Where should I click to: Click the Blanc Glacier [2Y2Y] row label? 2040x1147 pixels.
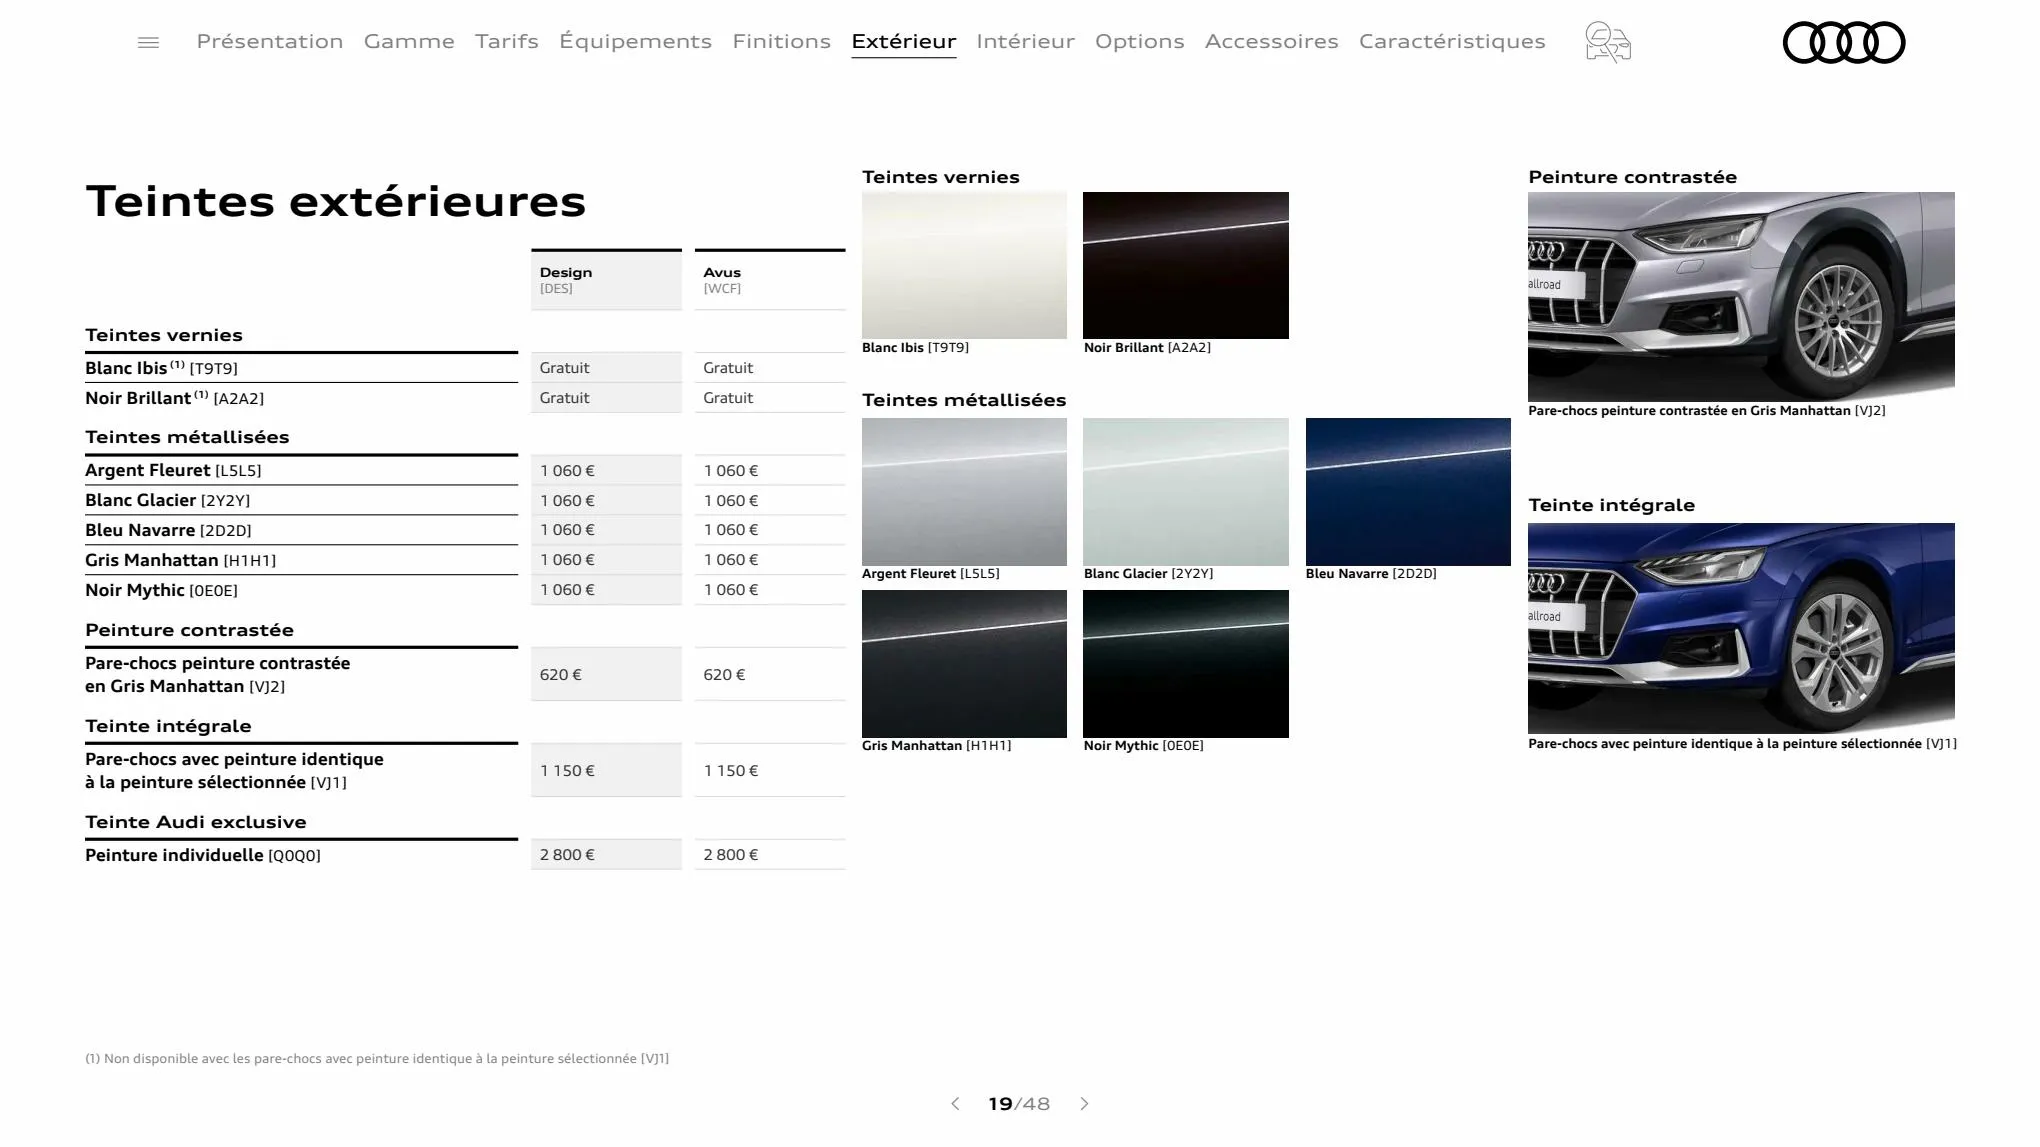(x=167, y=500)
